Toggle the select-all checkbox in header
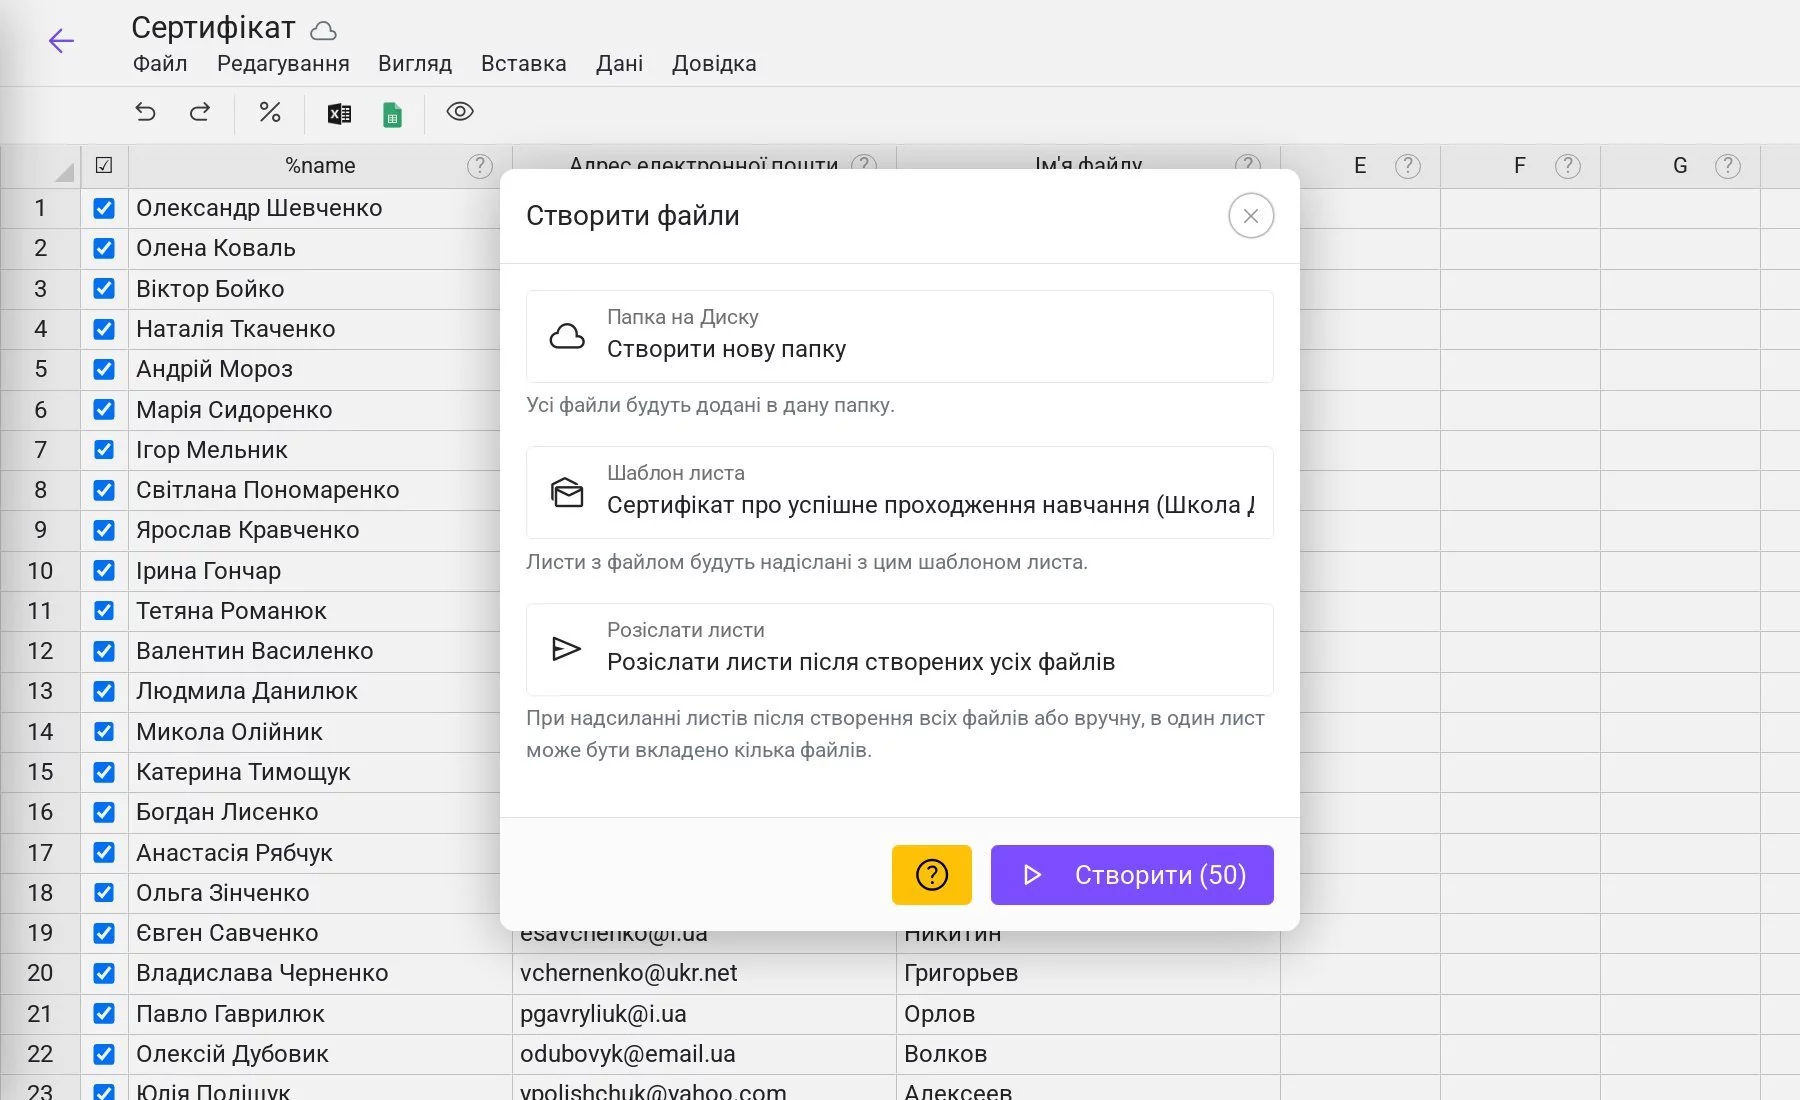Image resolution: width=1800 pixels, height=1100 pixels. click(104, 166)
